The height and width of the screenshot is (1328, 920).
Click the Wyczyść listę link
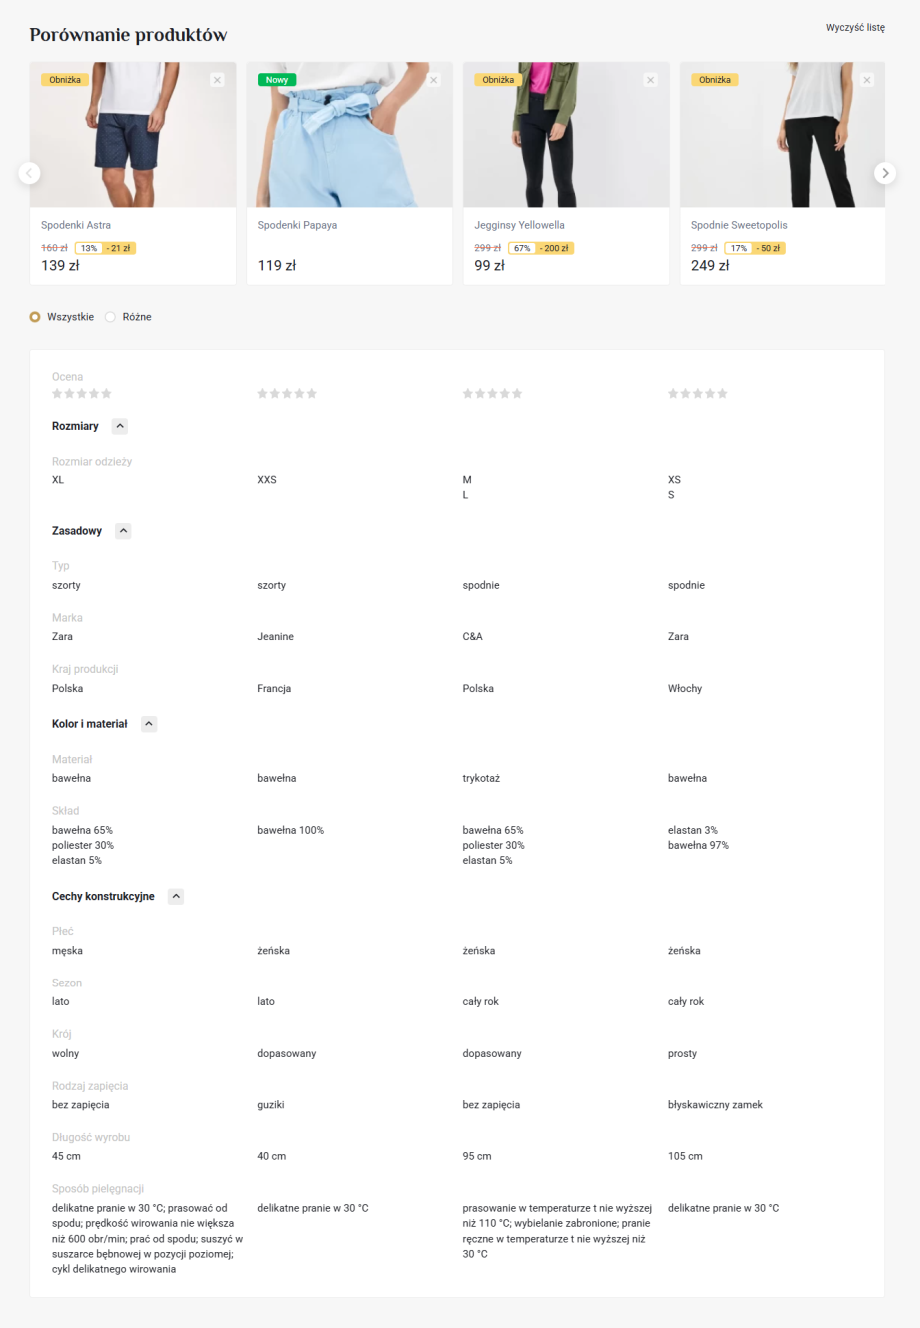tap(855, 28)
